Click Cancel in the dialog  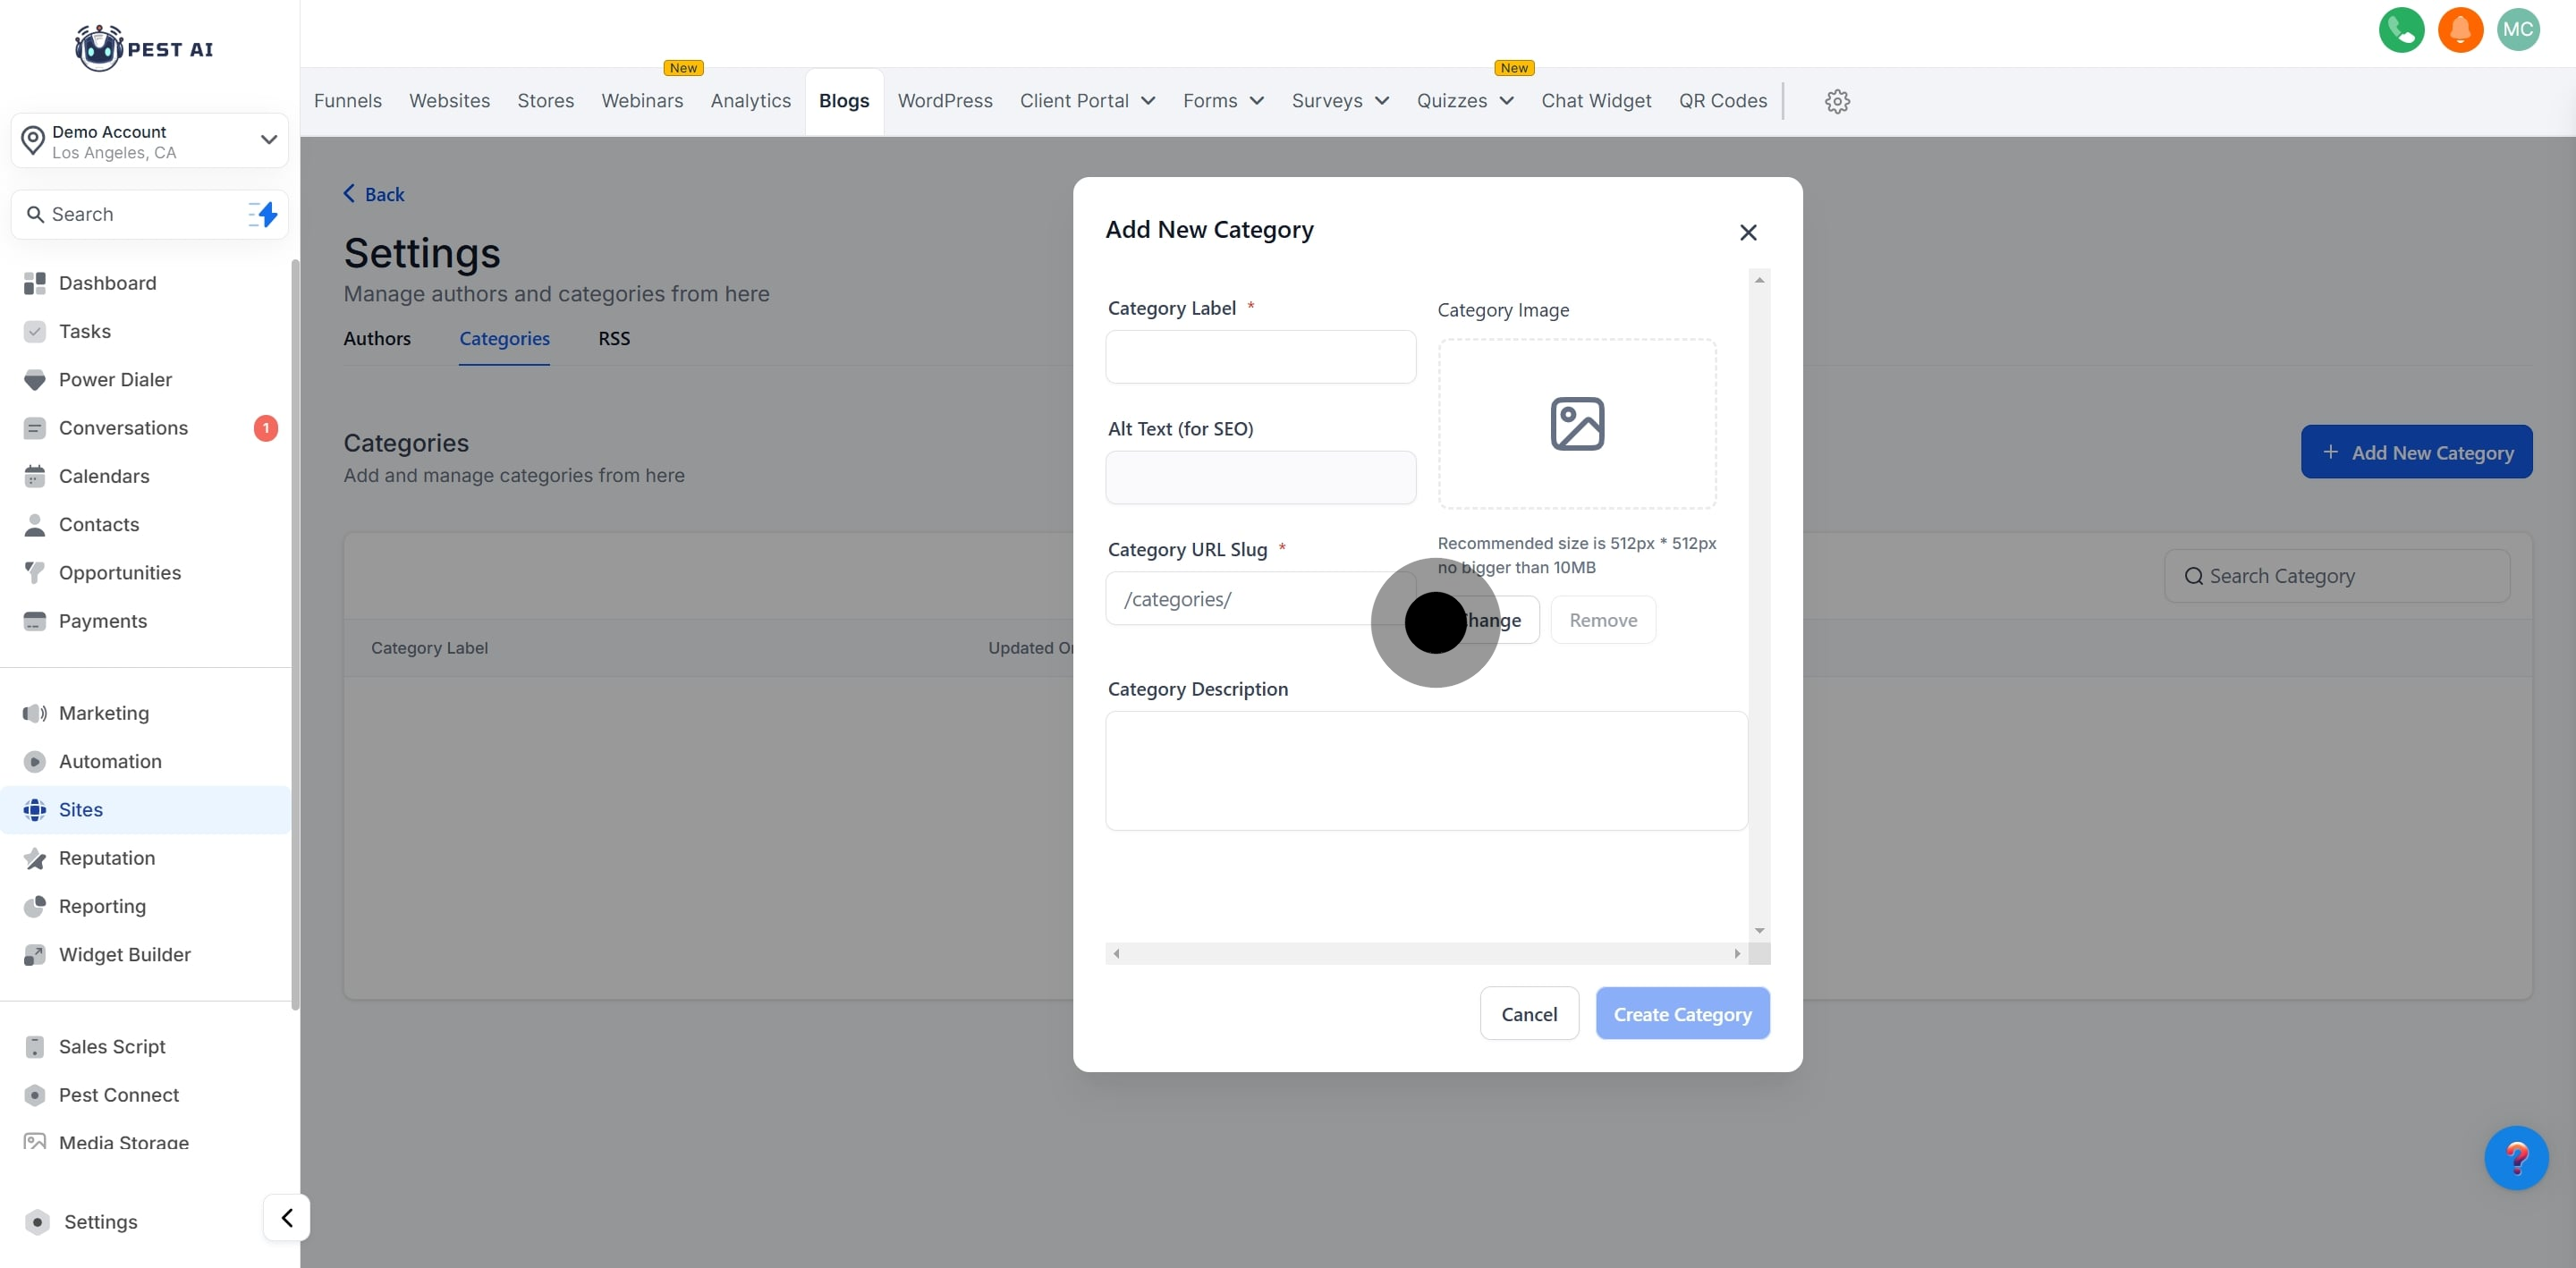(1529, 1014)
